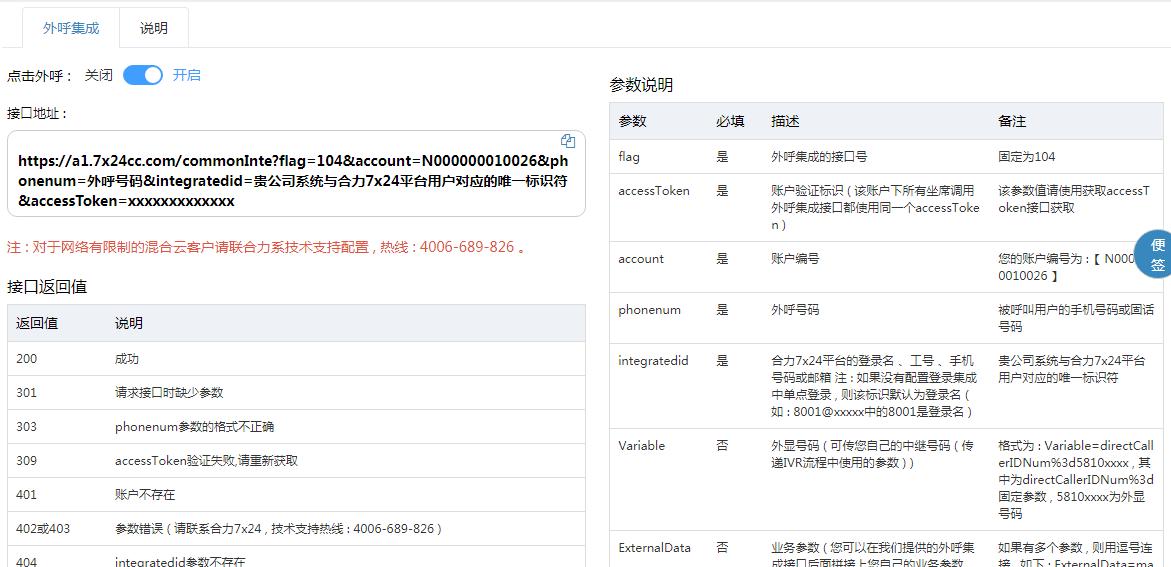
Task: Select the ExternalData parameter name
Action: [x=654, y=548]
